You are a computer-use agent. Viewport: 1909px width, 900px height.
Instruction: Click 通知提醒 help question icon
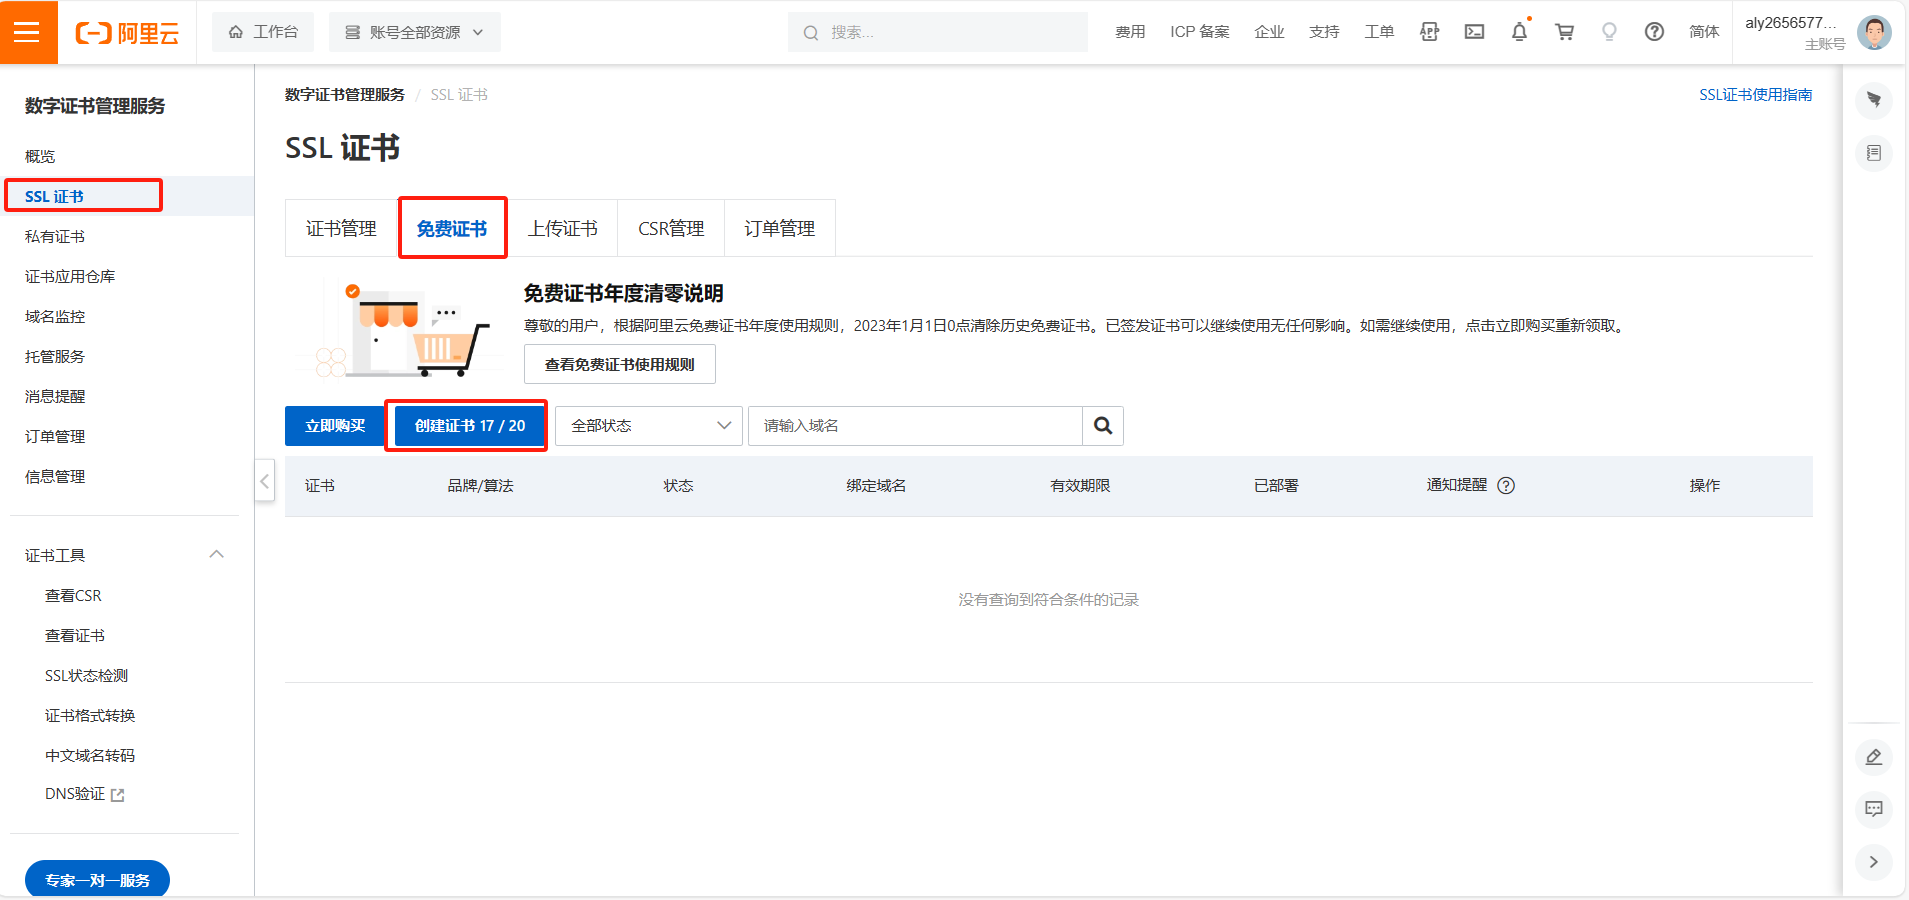(1506, 485)
